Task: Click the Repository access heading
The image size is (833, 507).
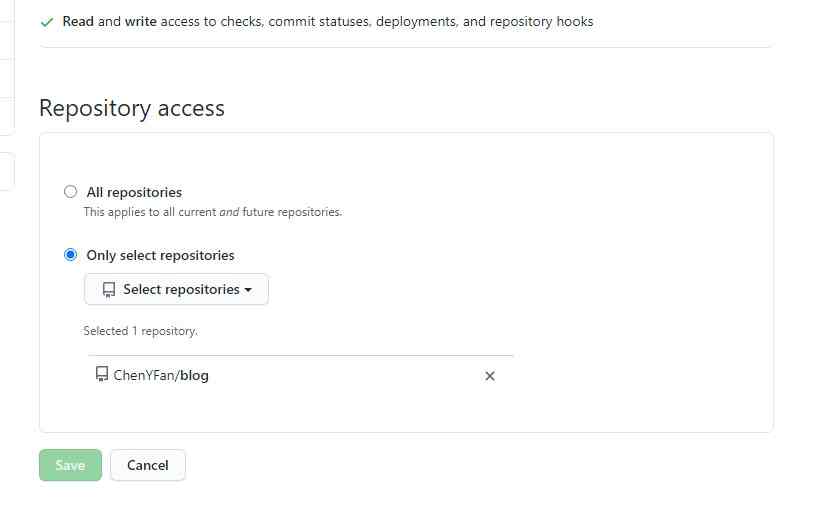Action: (132, 108)
